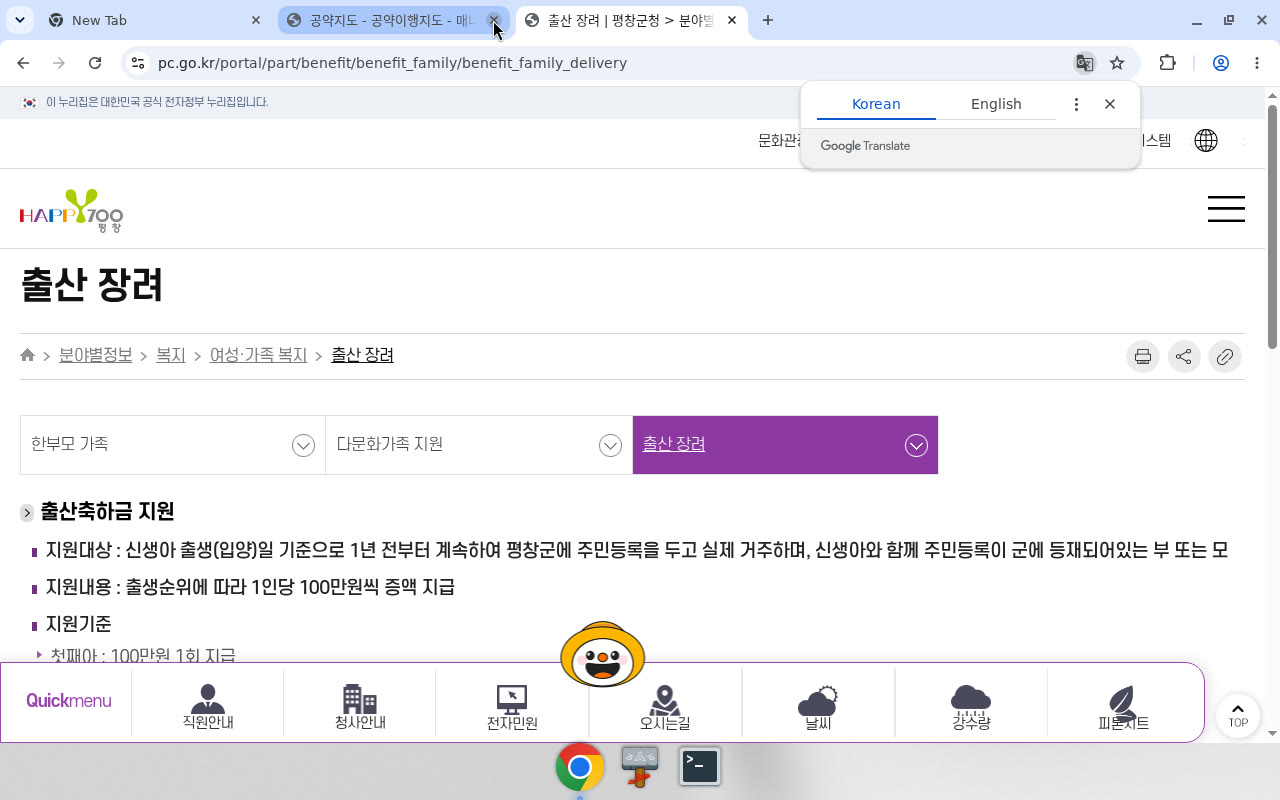Open the Chrome extensions puzzle icon
This screenshot has height=800, width=1280.
(x=1167, y=63)
